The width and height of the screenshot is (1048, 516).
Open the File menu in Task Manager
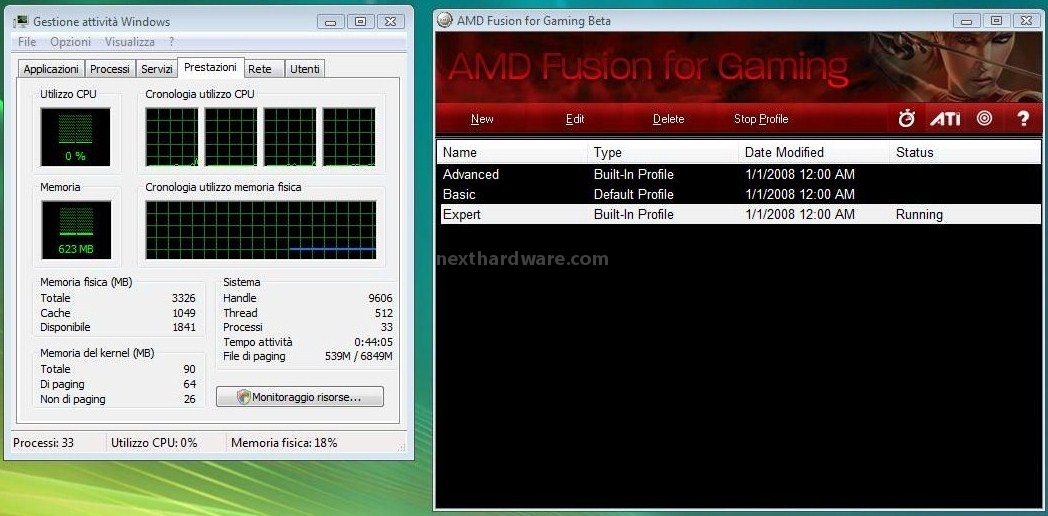(27, 41)
